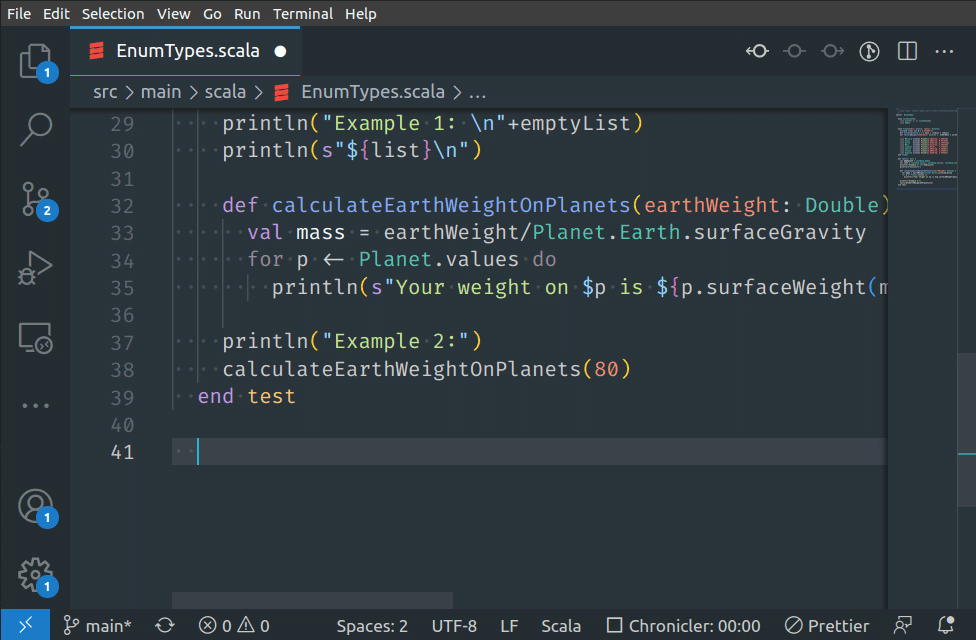976x640 pixels.
Task: Click the code minimap preview
Action: tap(926, 148)
